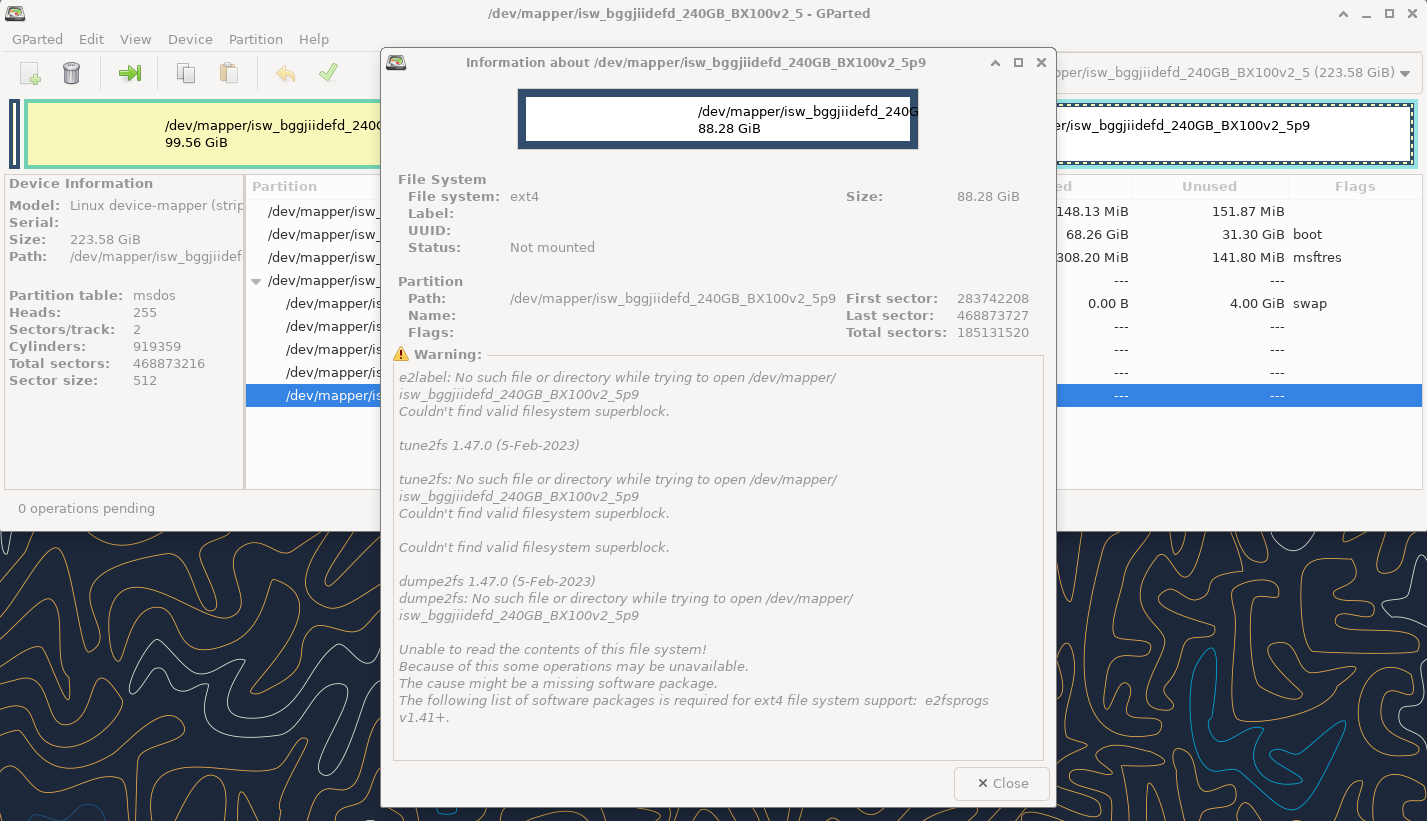This screenshot has width=1427, height=821.
Task: Maximize the Information dialog window
Action: coord(1018,62)
